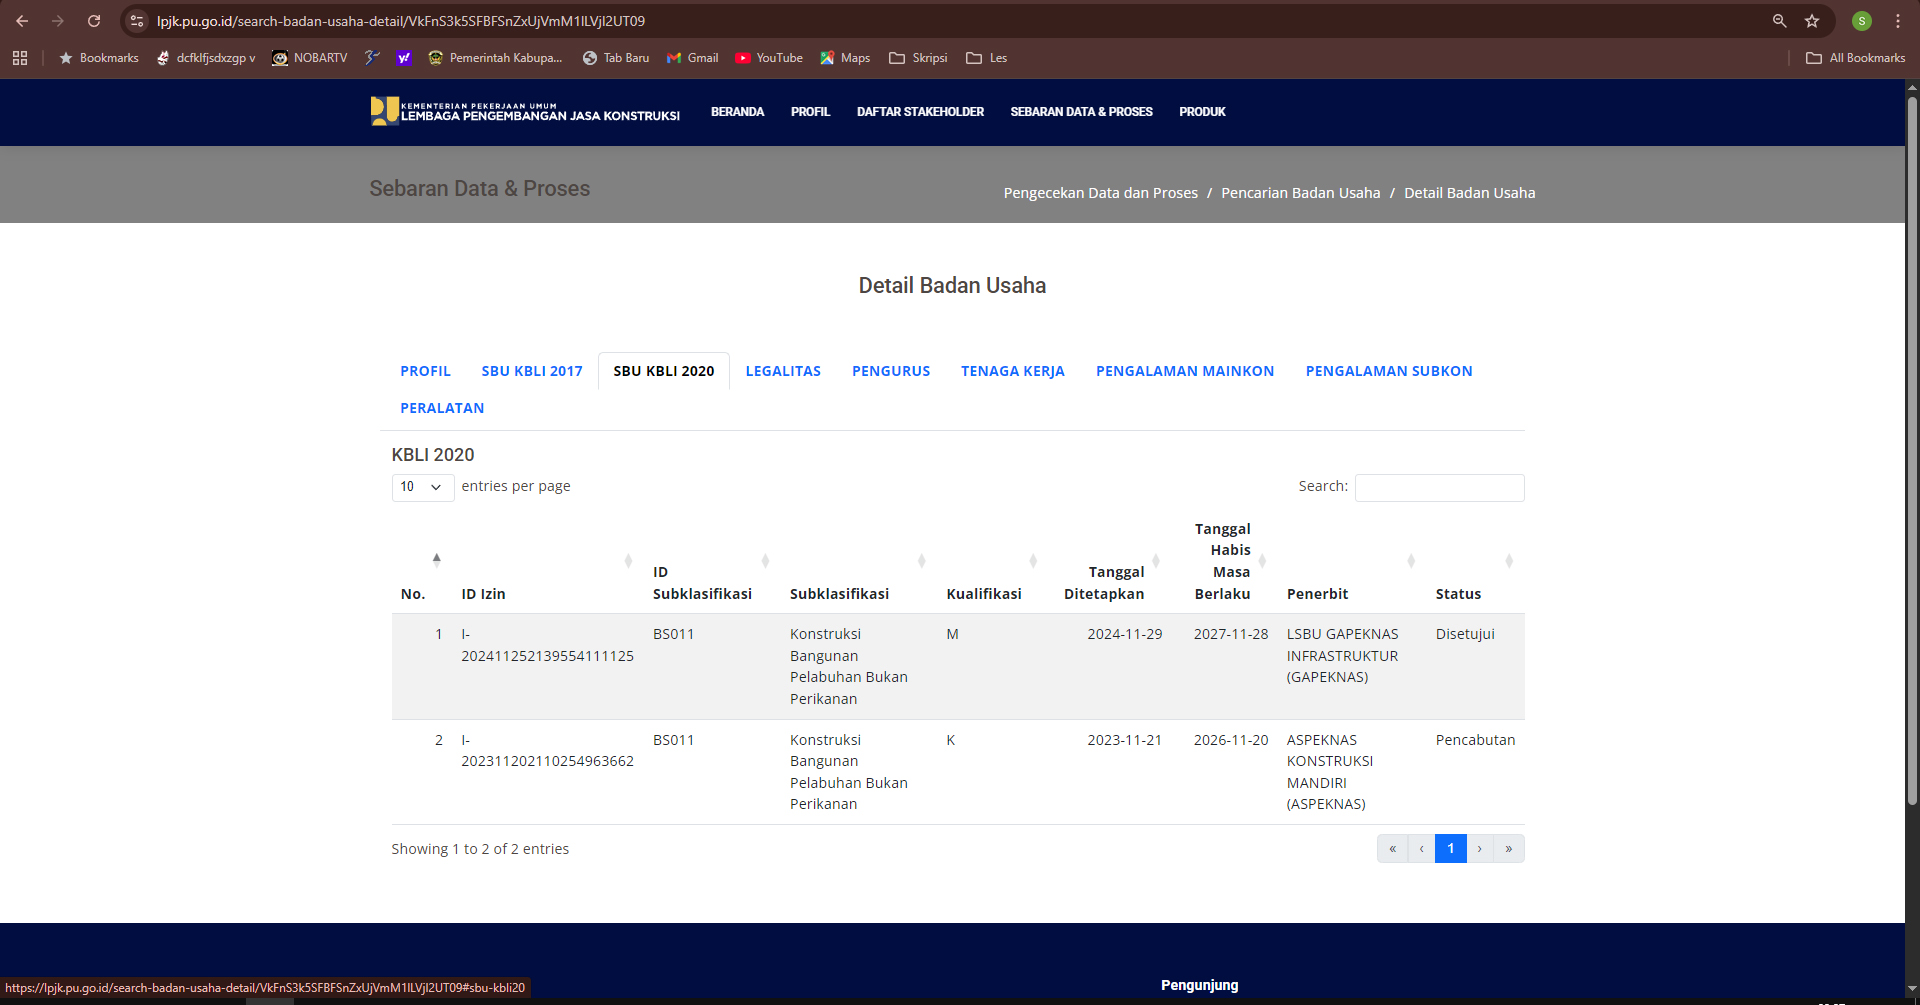Expand the entries per page dropdown
Image resolution: width=1920 pixels, height=1005 pixels.
click(x=422, y=487)
